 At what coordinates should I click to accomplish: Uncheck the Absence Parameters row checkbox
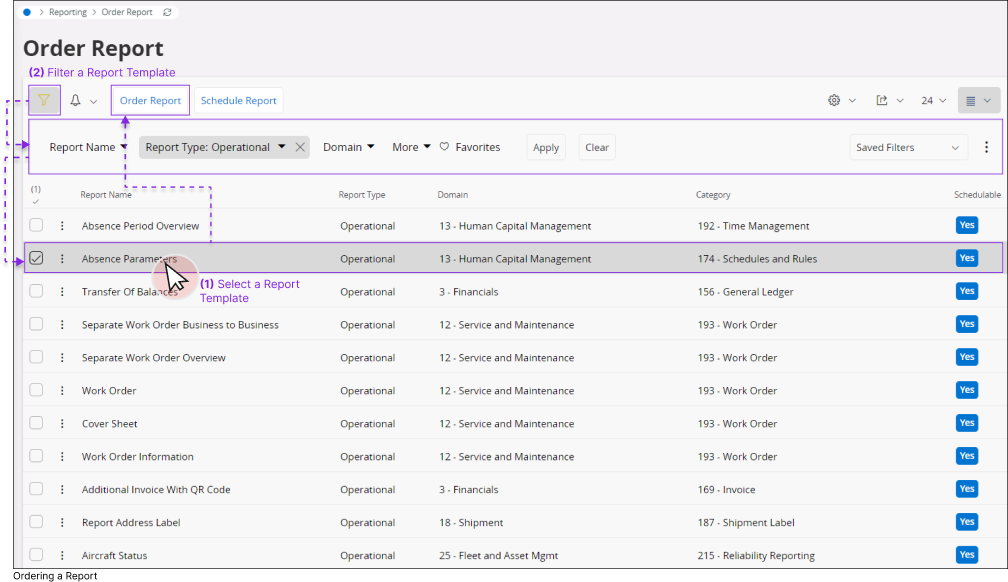click(36, 259)
